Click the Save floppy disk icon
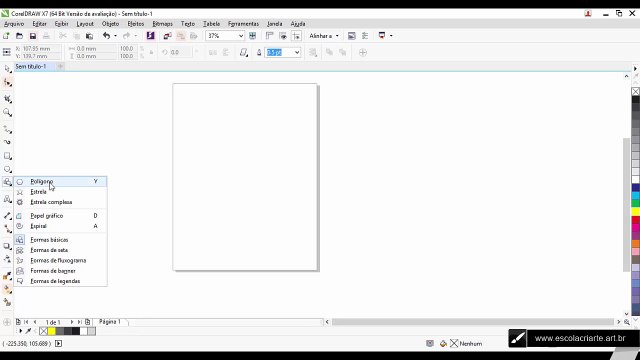Viewport: 640px width, 360px height. (33, 36)
